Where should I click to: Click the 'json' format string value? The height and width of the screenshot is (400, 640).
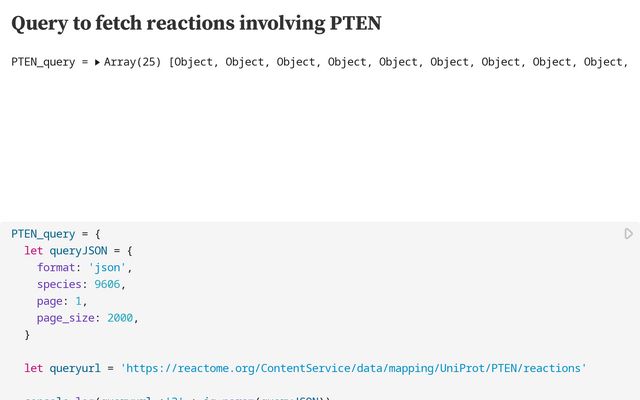(107, 267)
